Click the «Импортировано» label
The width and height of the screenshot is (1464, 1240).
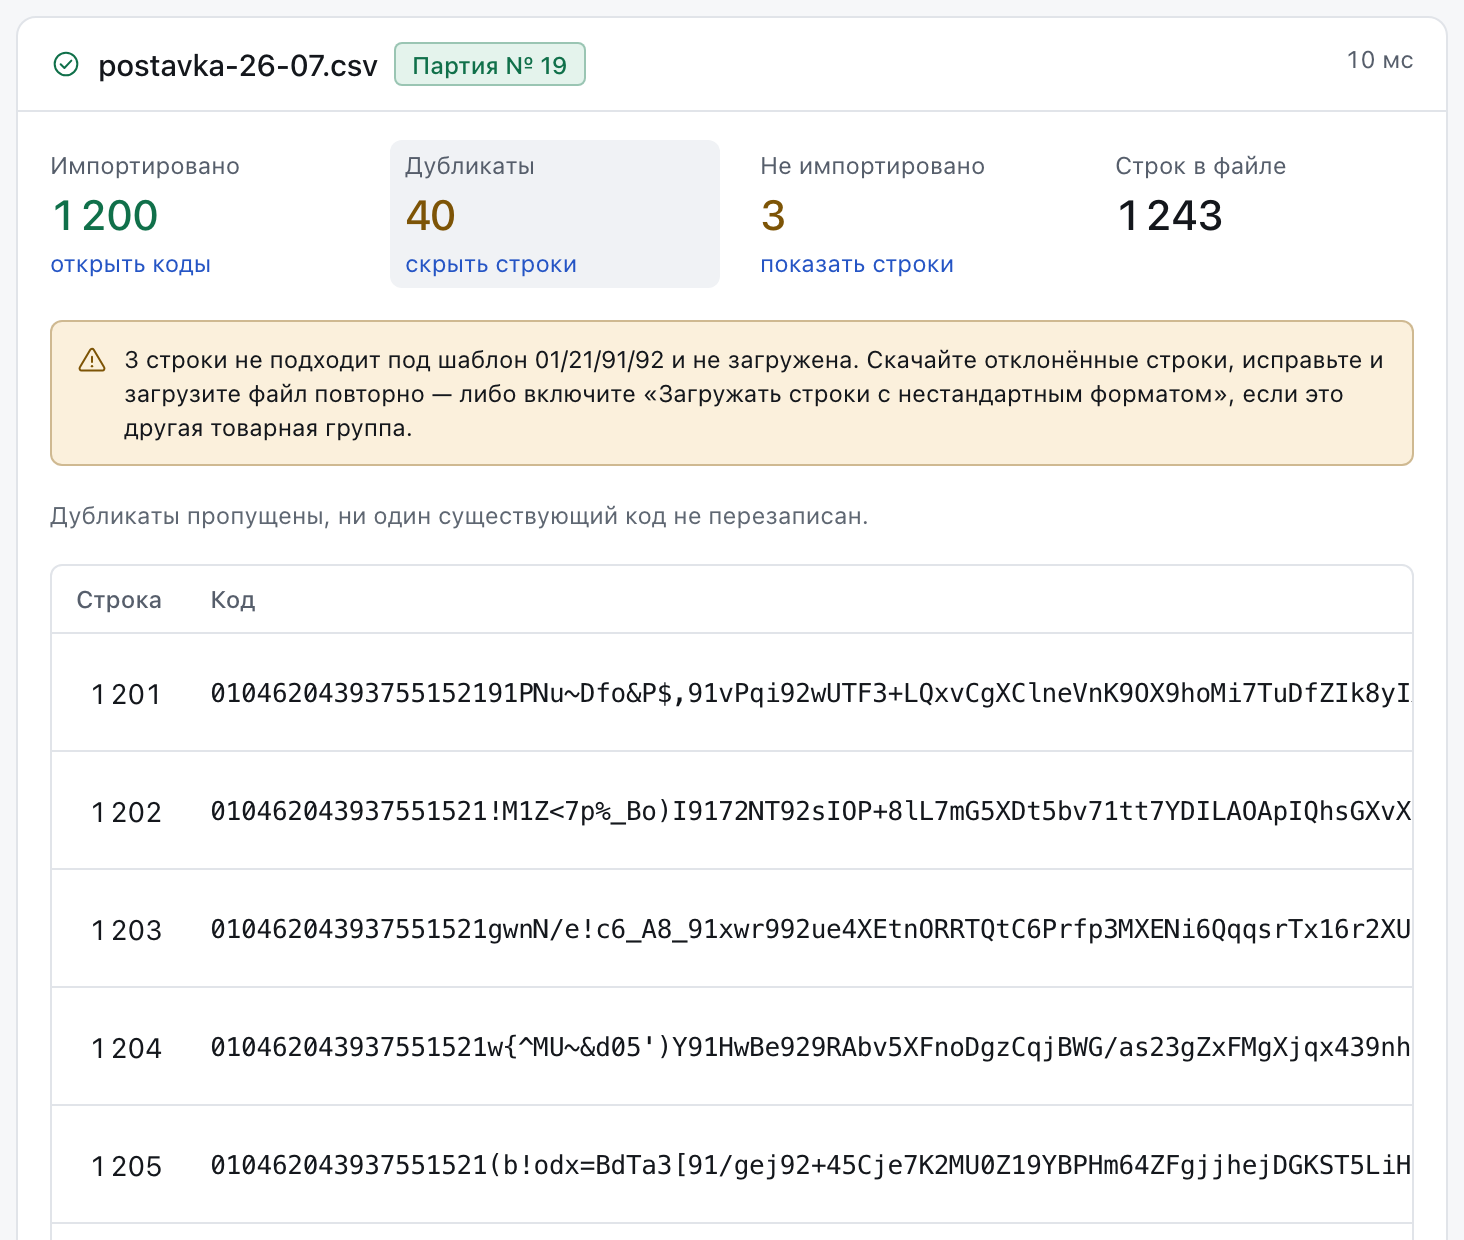pyautogui.click(x=145, y=166)
